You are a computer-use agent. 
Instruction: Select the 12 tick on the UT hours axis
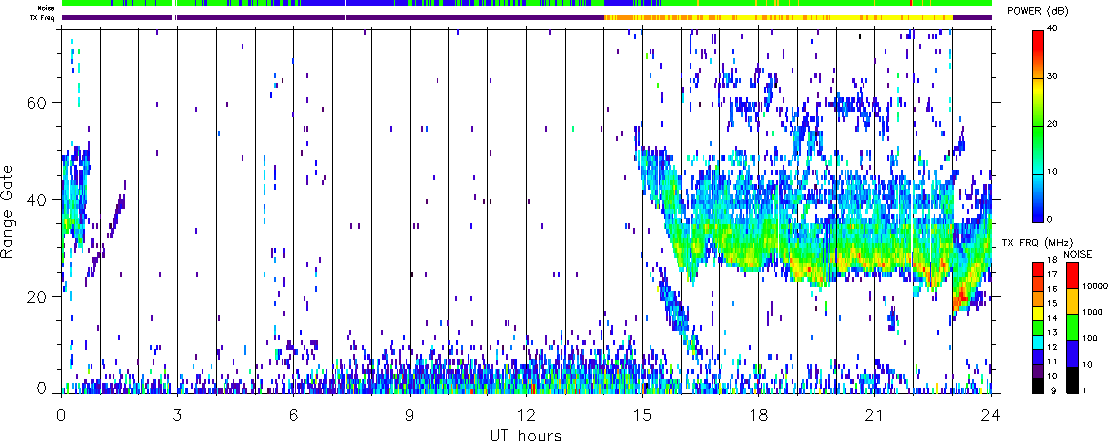click(x=526, y=414)
